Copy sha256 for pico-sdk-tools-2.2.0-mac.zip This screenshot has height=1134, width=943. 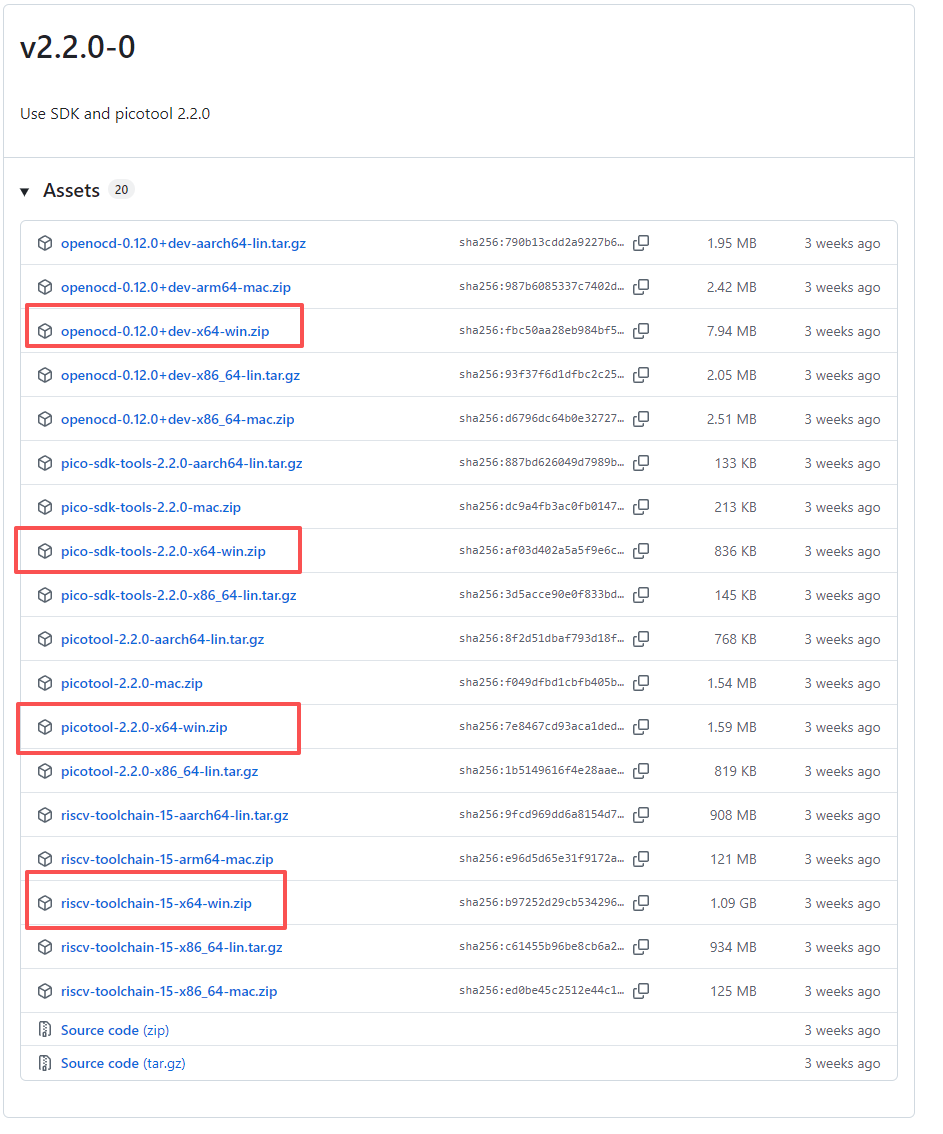pyautogui.click(x=641, y=507)
